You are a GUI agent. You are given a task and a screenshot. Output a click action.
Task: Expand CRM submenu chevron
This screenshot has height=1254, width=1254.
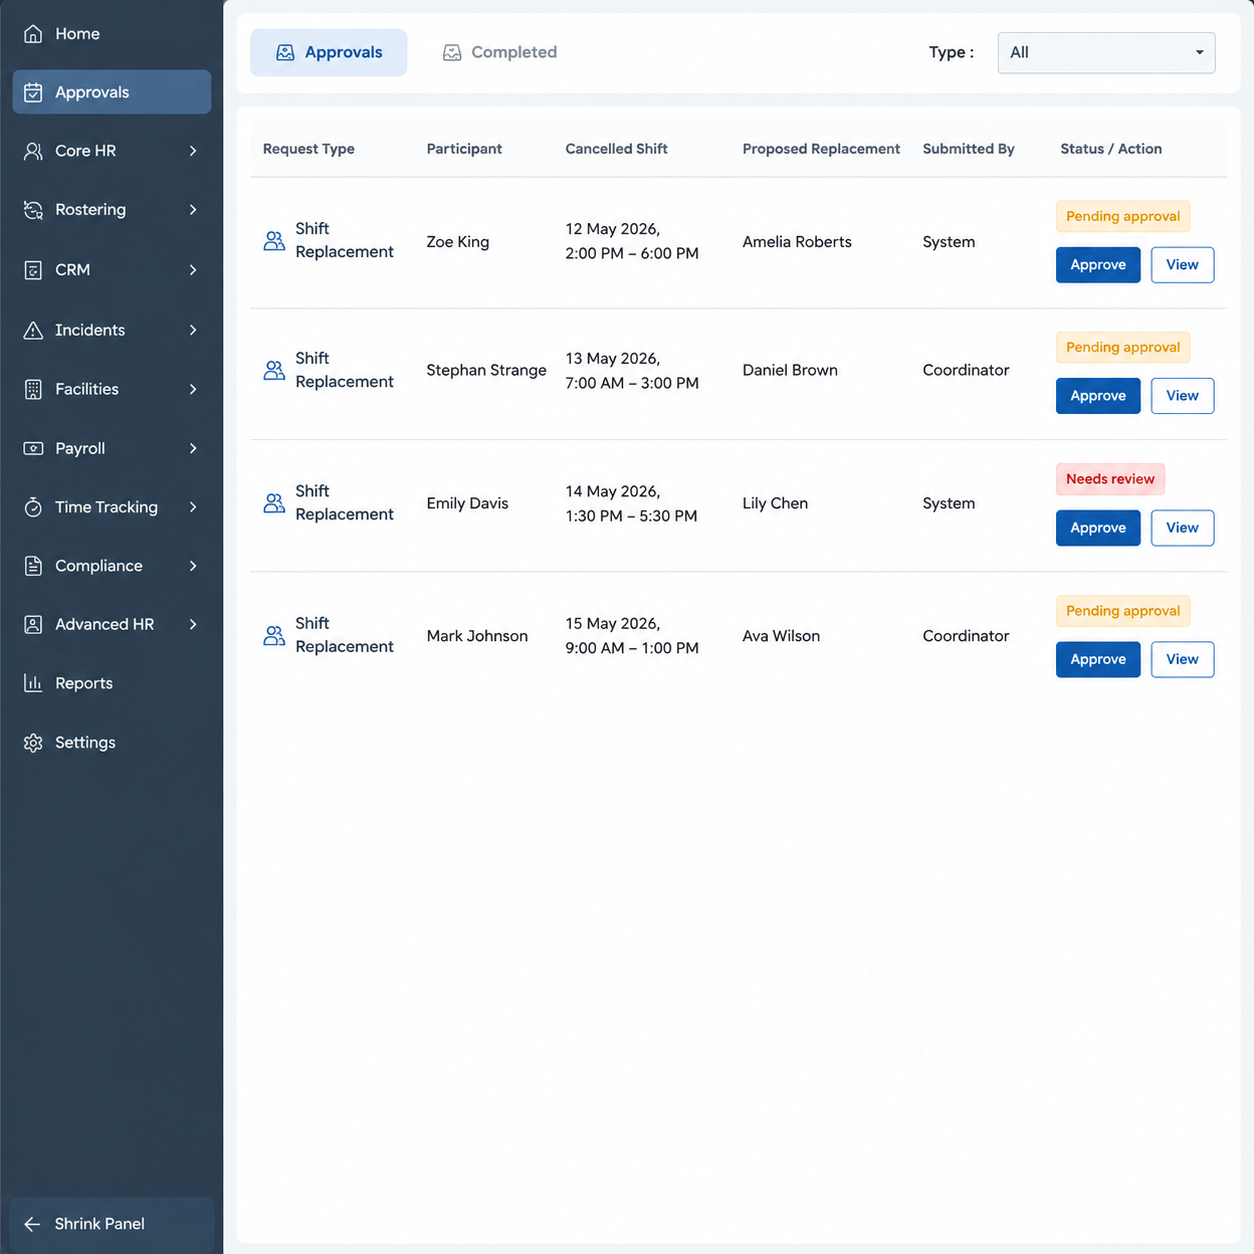tap(193, 270)
